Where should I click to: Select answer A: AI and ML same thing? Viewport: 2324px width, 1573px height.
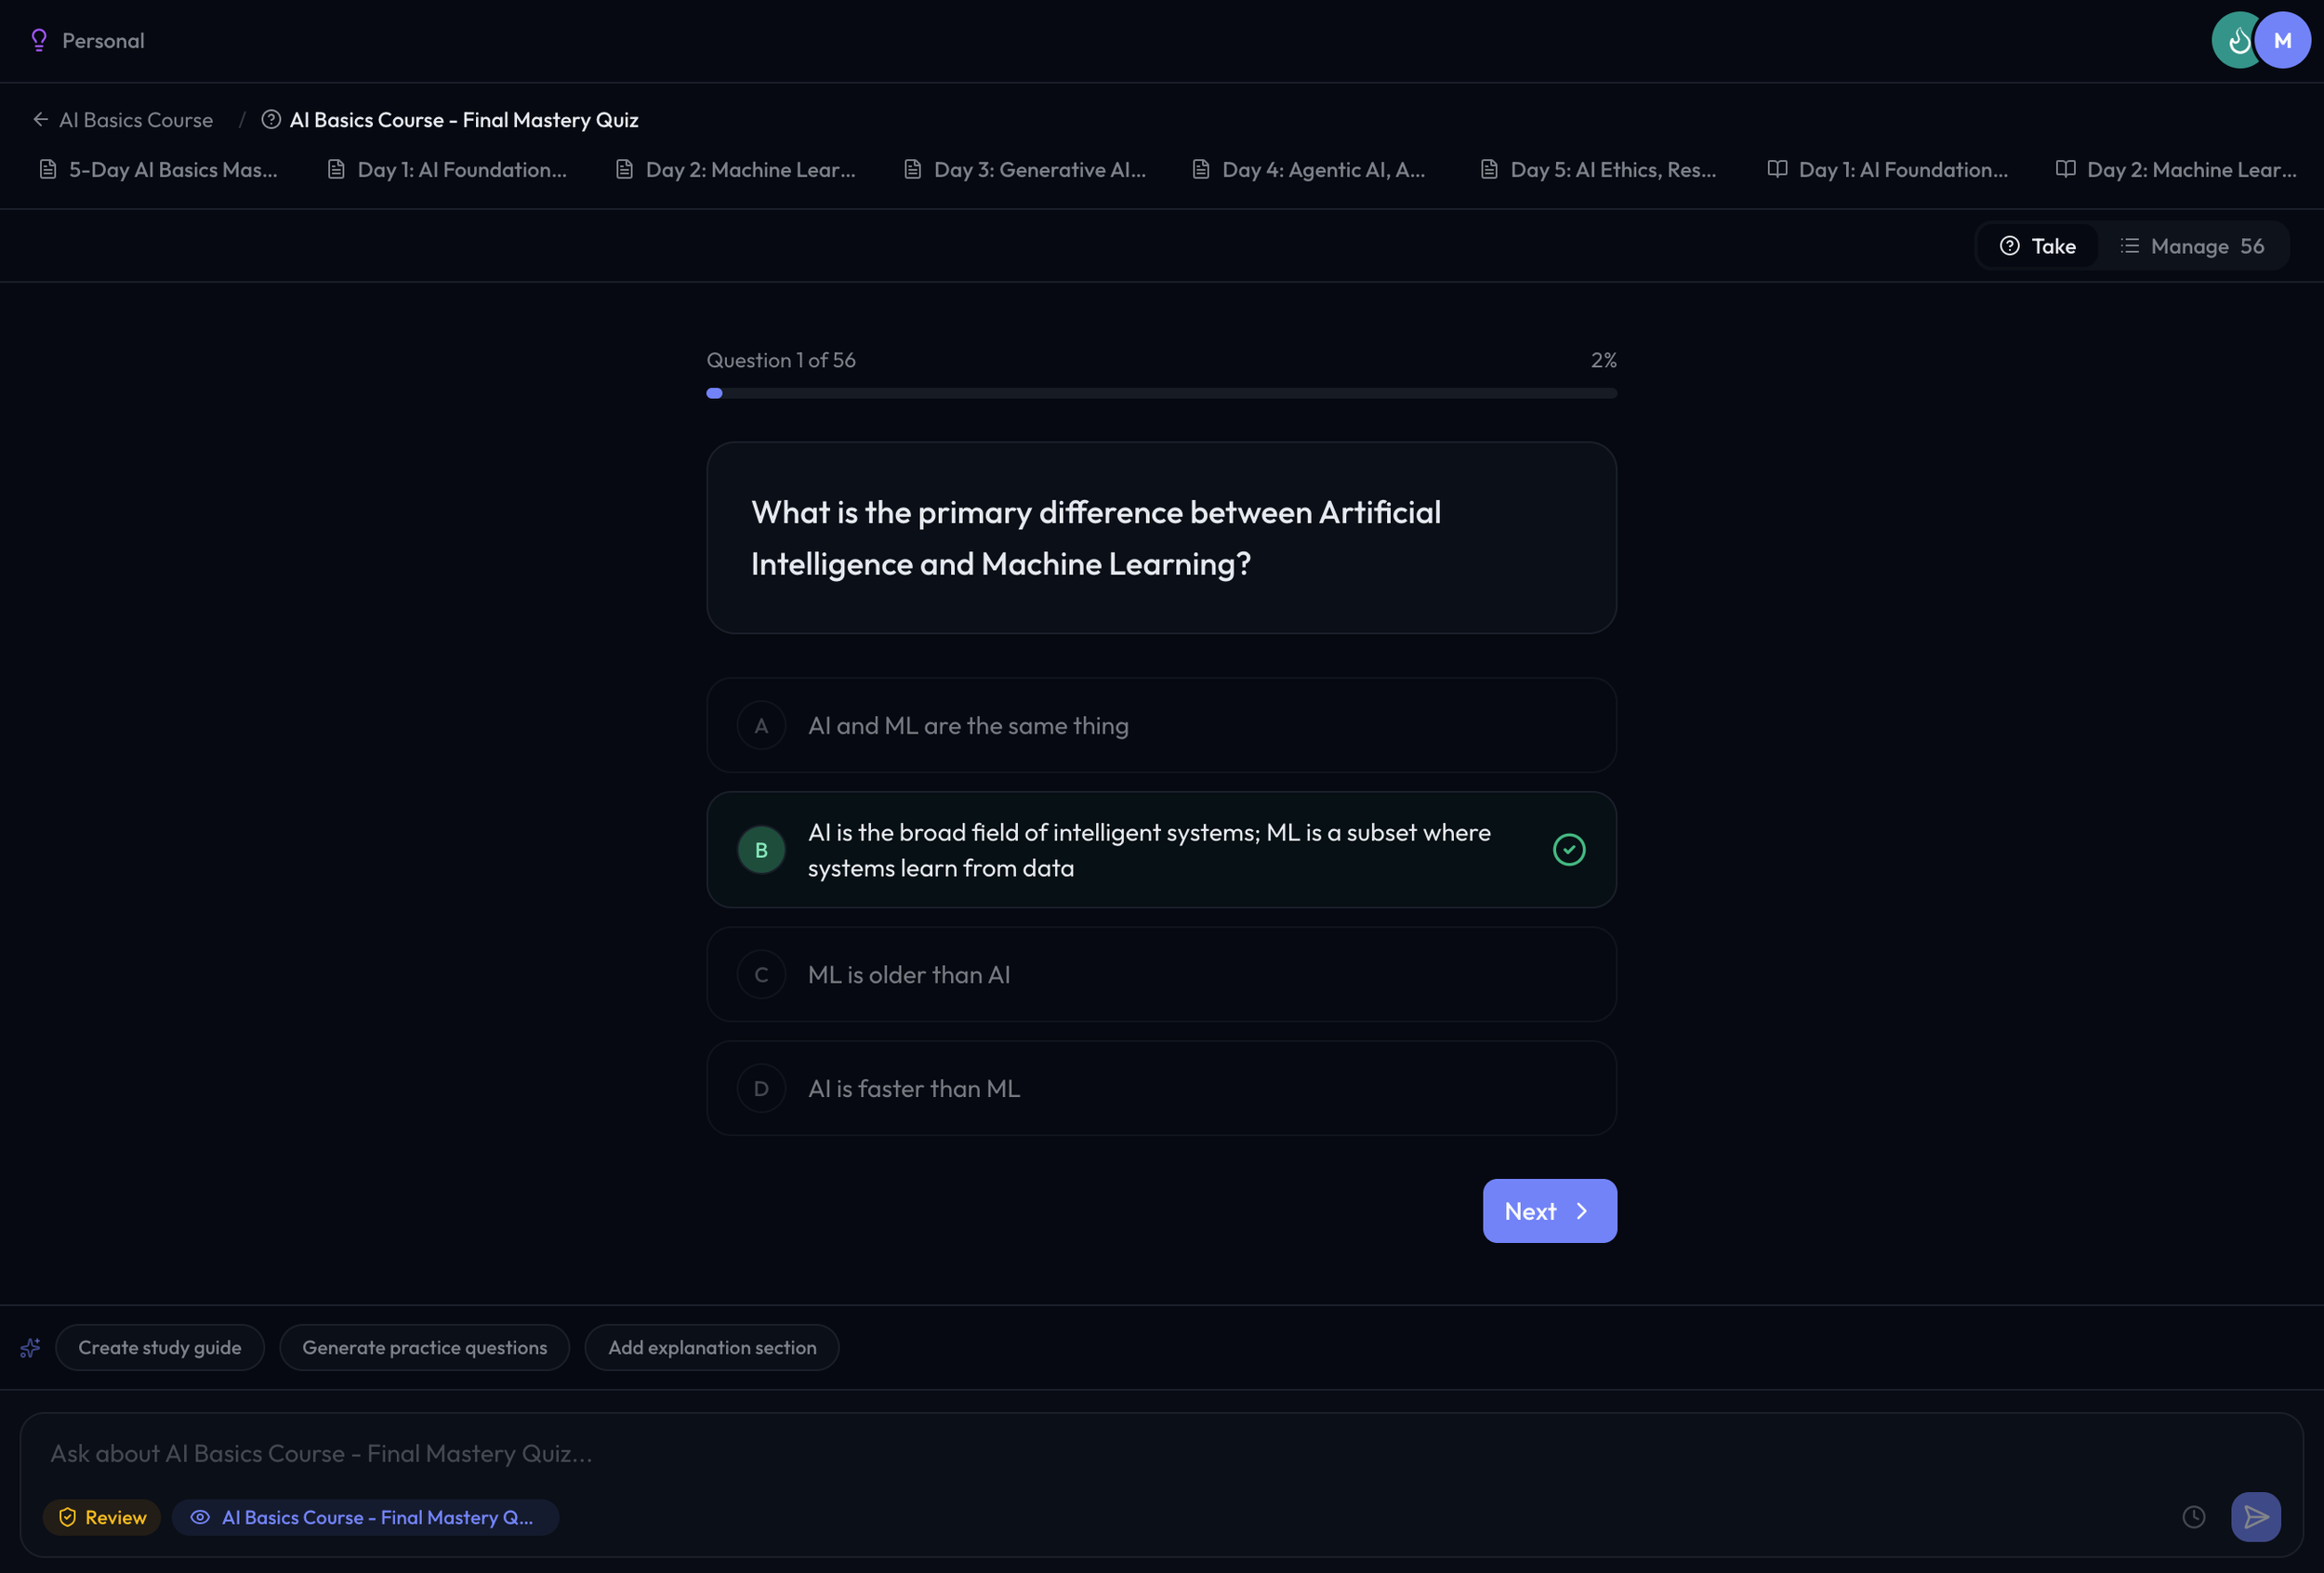1160,725
